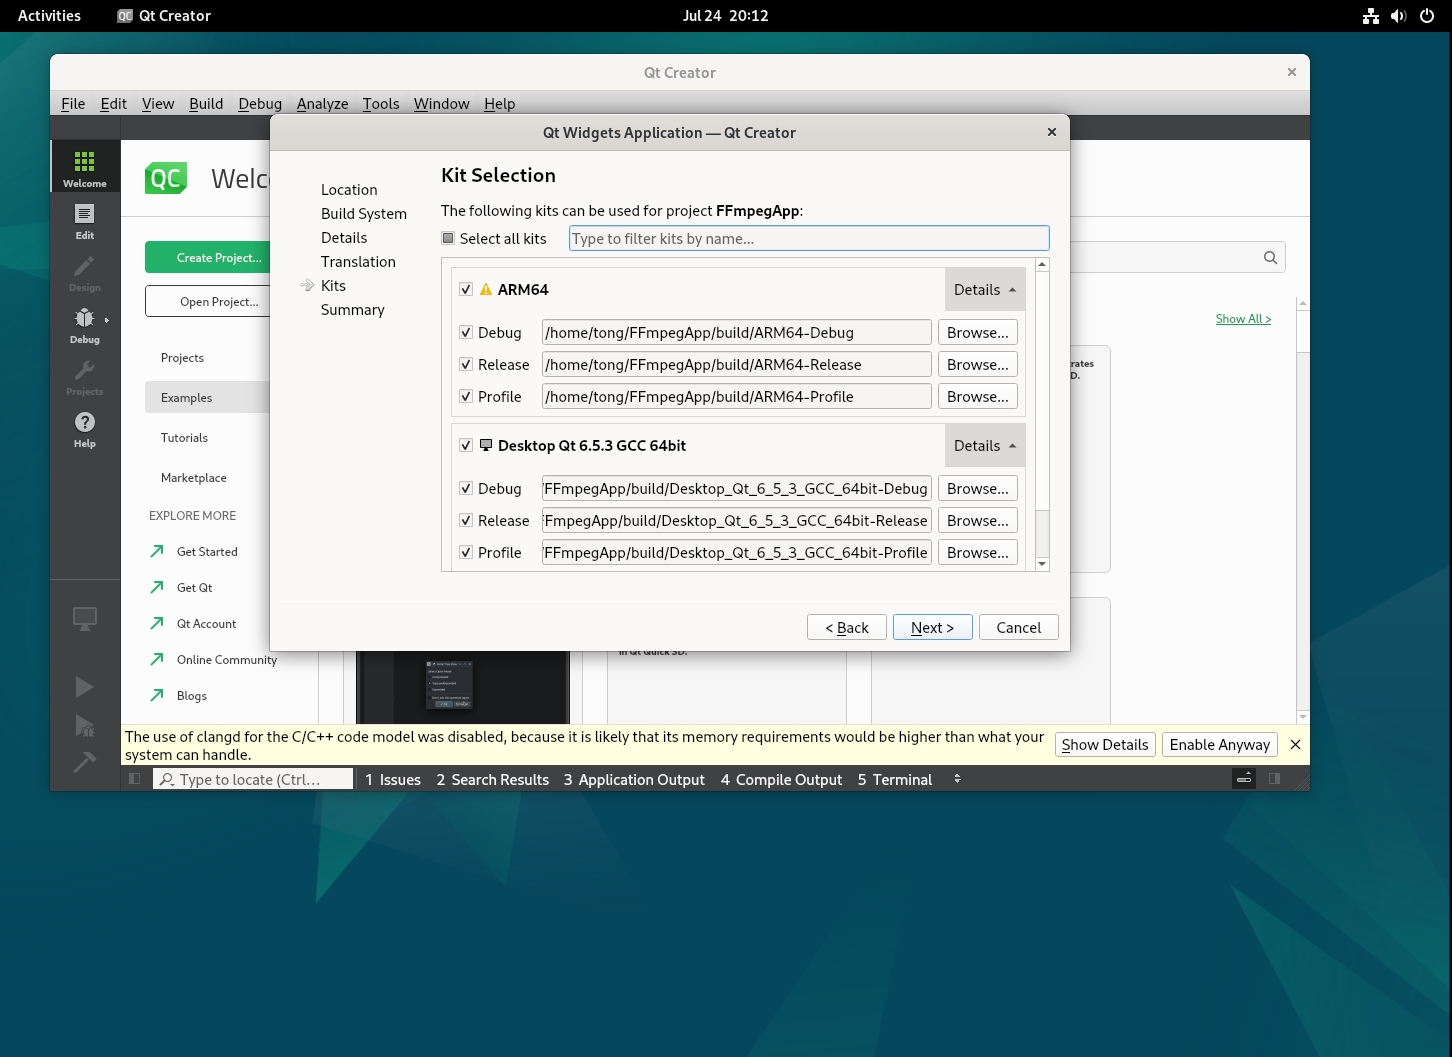Open the Build menu
This screenshot has height=1057, width=1452.
pyautogui.click(x=206, y=103)
